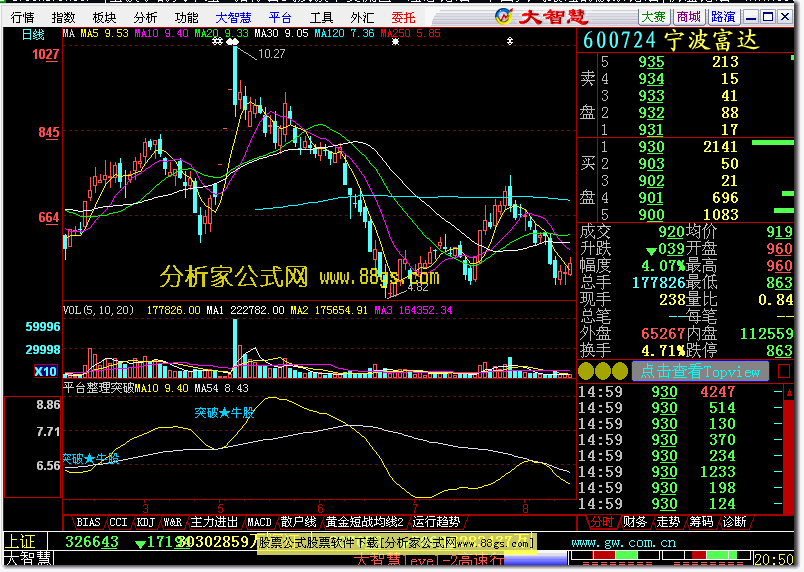Viewport: 804px width, 572px height.
Task: Click the 20:50 clock in status bar
Action: tap(774, 559)
